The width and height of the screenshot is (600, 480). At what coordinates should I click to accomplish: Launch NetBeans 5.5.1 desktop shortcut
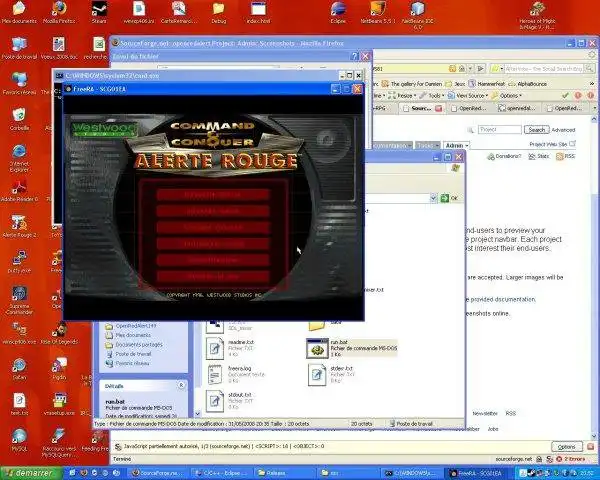[378, 11]
